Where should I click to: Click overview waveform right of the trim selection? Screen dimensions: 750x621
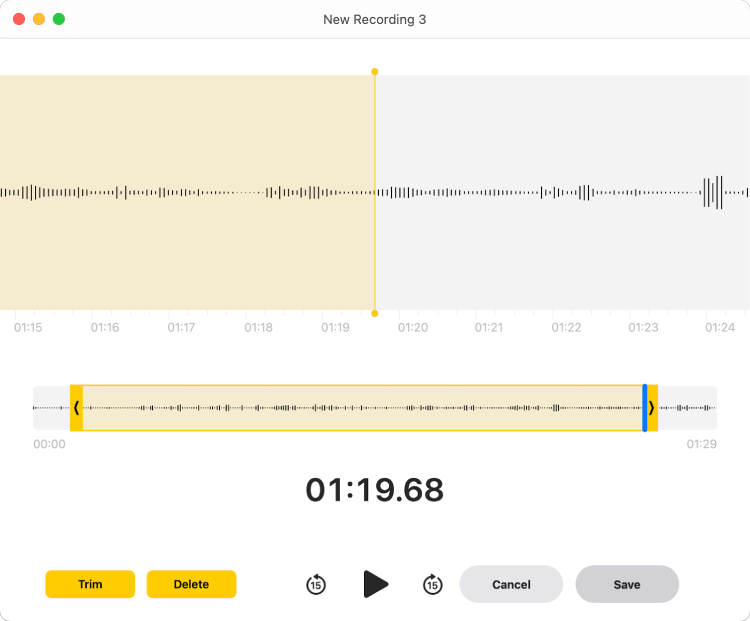pos(690,408)
